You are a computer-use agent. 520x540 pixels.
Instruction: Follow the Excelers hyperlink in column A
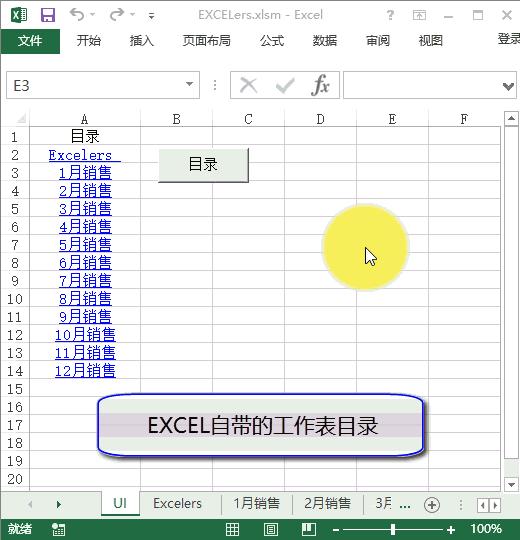(x=84, y=155)
